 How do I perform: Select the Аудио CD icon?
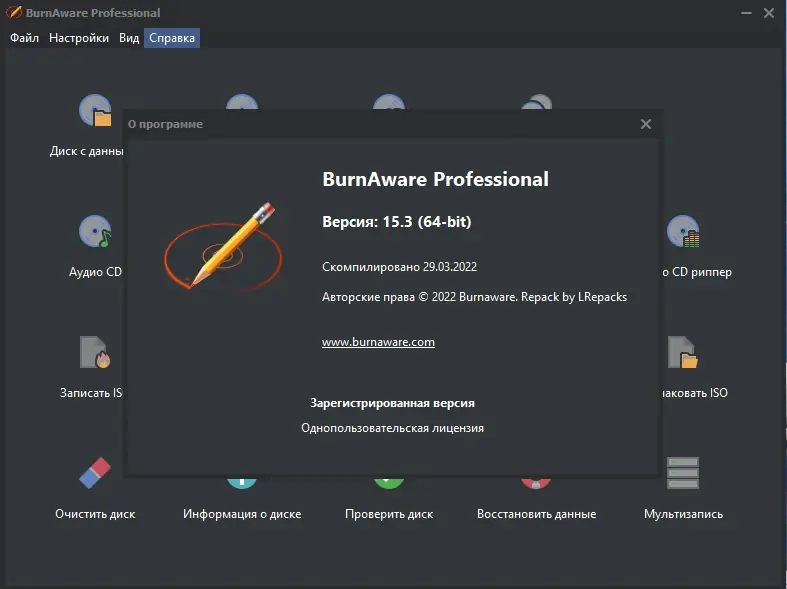[x=95, y=231]
